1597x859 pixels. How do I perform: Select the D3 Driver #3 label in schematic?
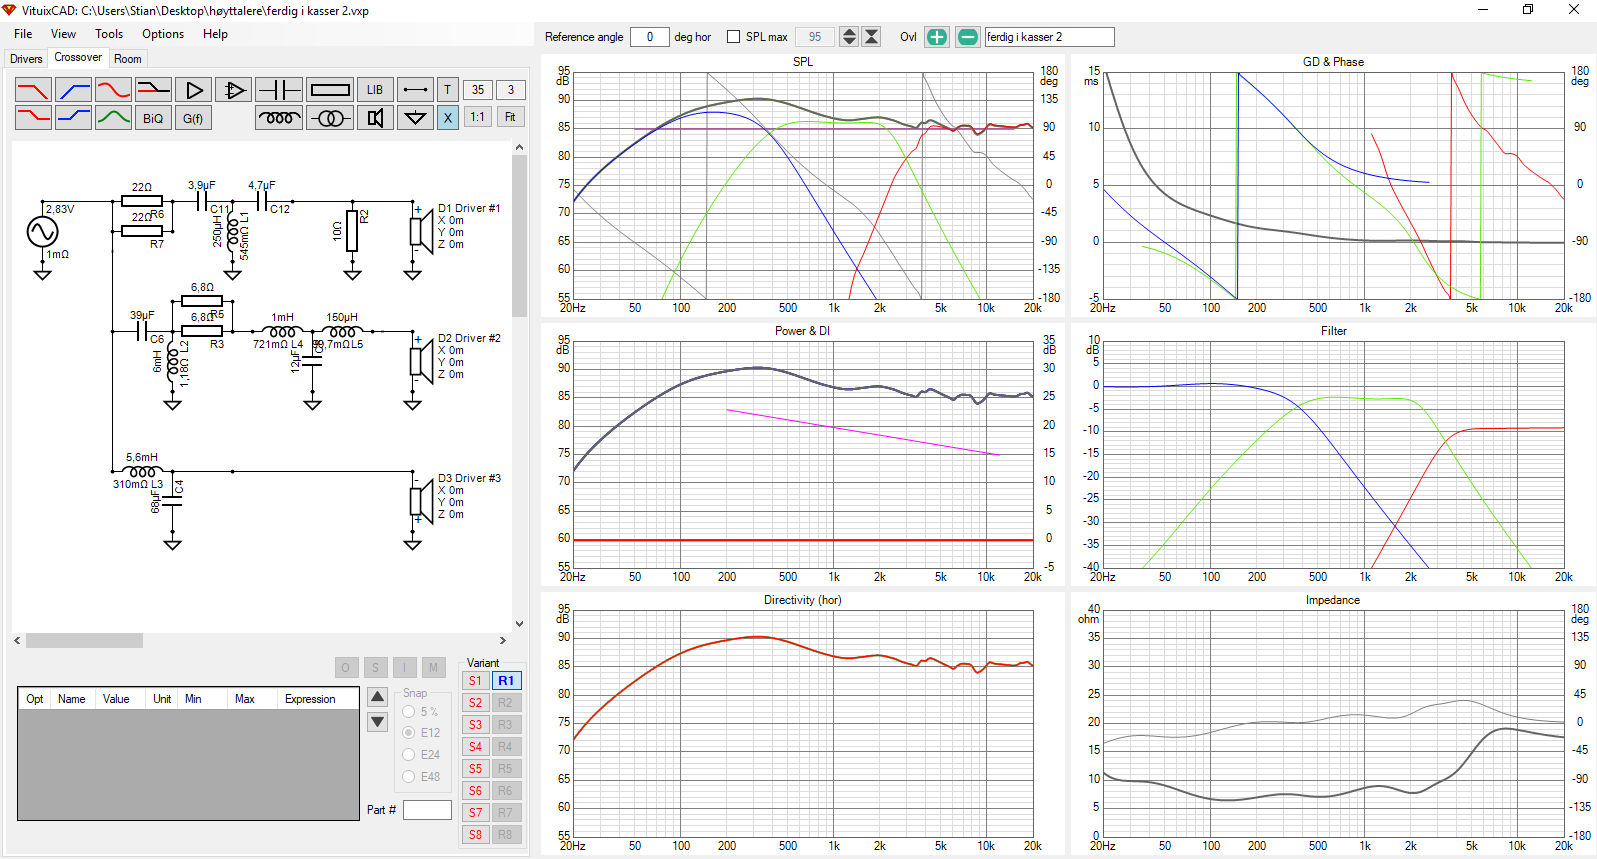coord(469,478)
